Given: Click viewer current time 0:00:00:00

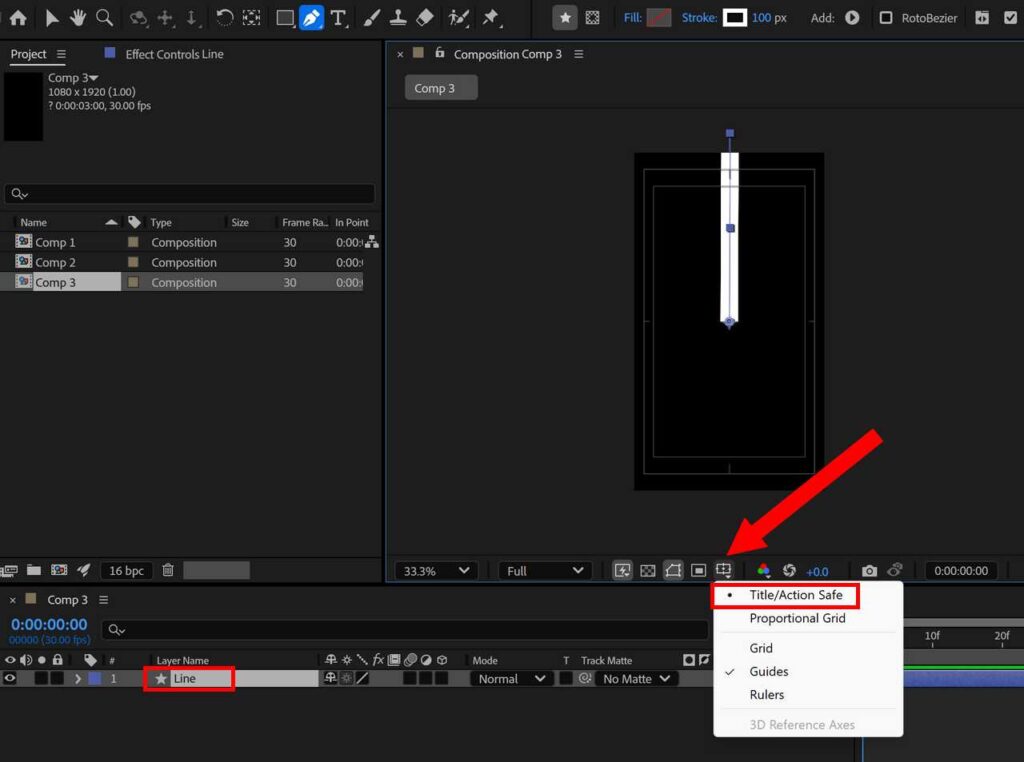Looking at the screenshot, I should click(x=961, y=571).
